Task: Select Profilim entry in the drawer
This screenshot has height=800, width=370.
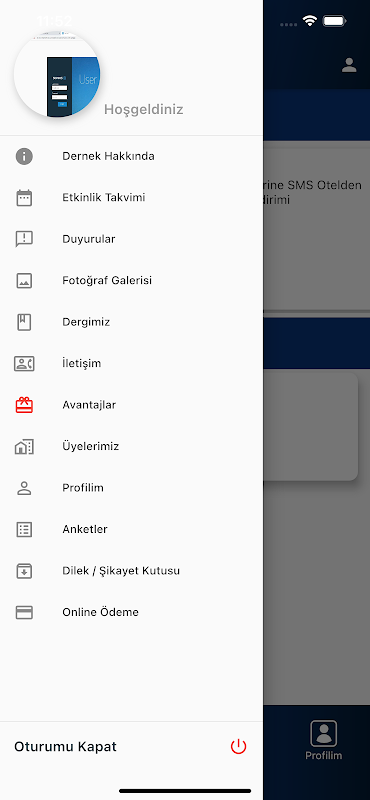Action: click(x=131, y=488)
